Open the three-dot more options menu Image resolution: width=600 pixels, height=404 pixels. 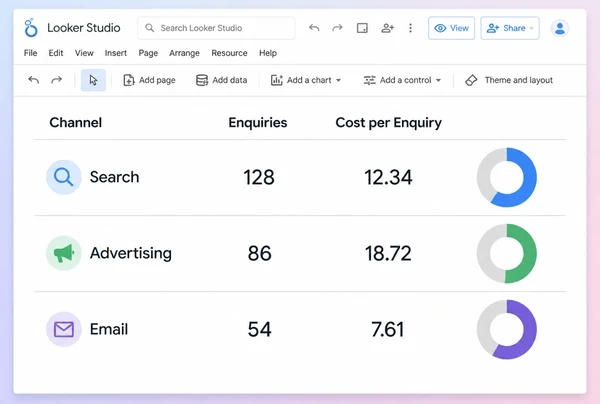tap(410, 28)
